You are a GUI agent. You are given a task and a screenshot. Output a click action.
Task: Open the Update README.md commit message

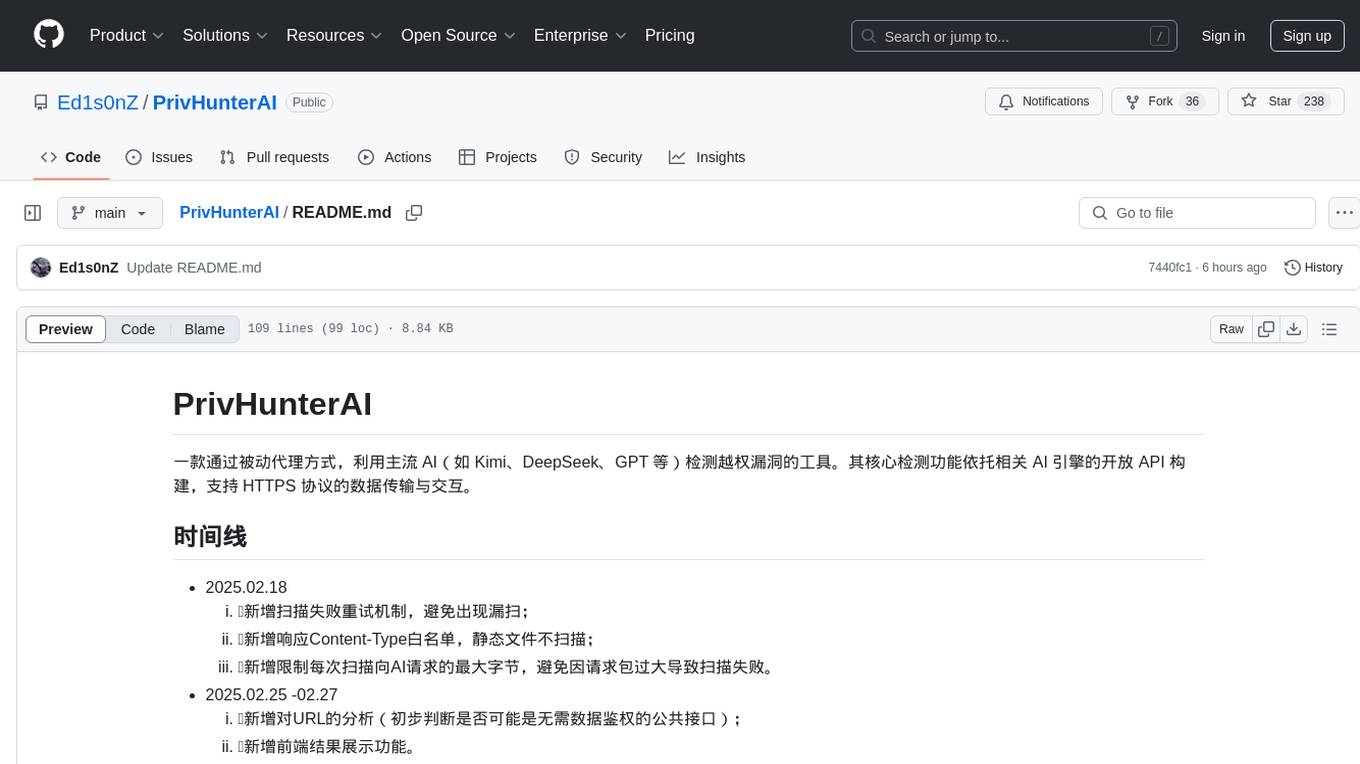point(194,268)
